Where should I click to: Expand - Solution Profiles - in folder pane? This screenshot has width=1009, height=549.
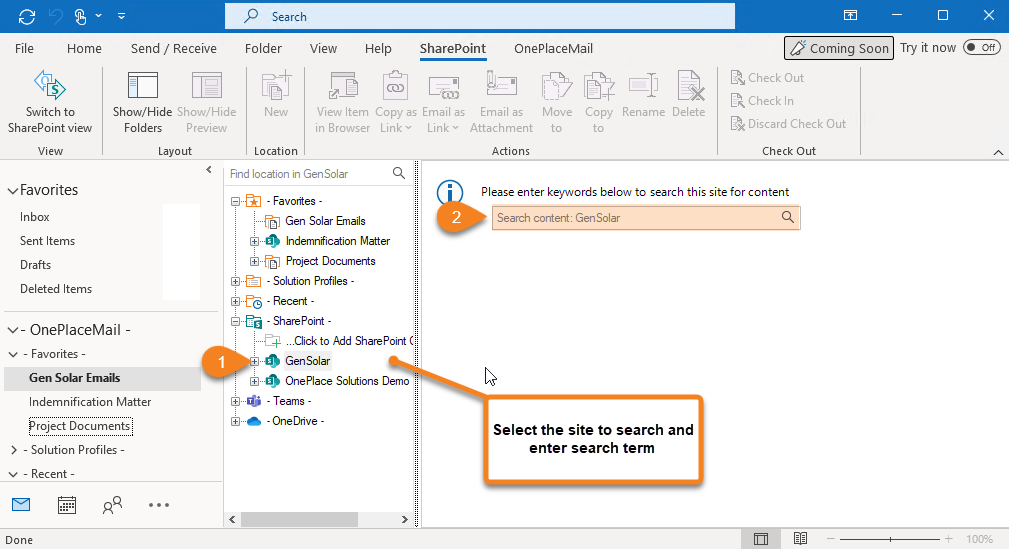(x=14, y=450)
